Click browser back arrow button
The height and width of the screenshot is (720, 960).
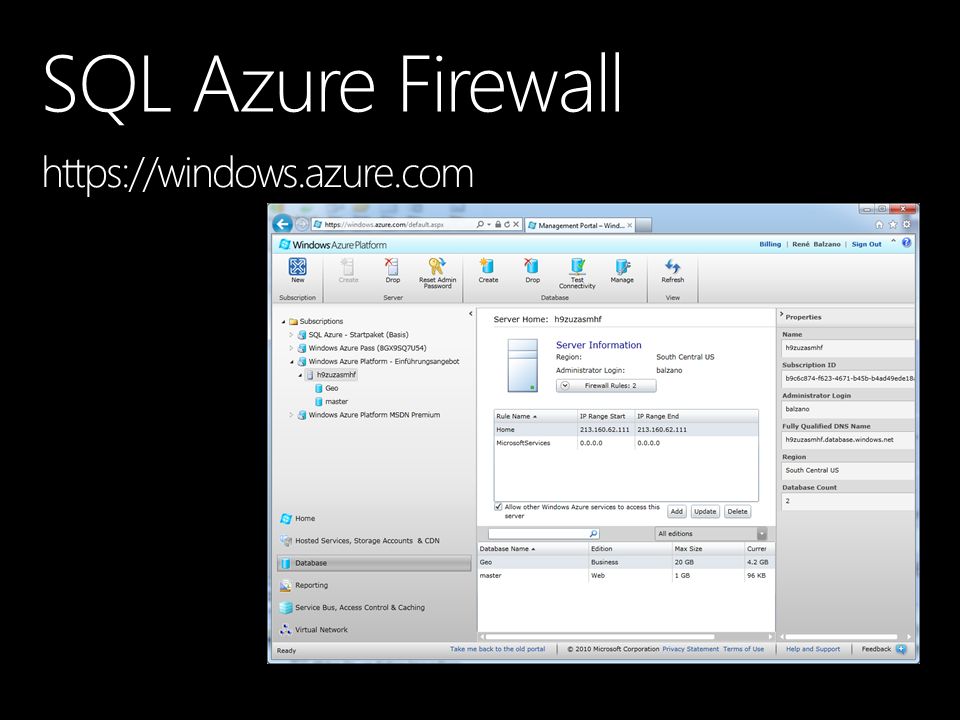[282, 224]
